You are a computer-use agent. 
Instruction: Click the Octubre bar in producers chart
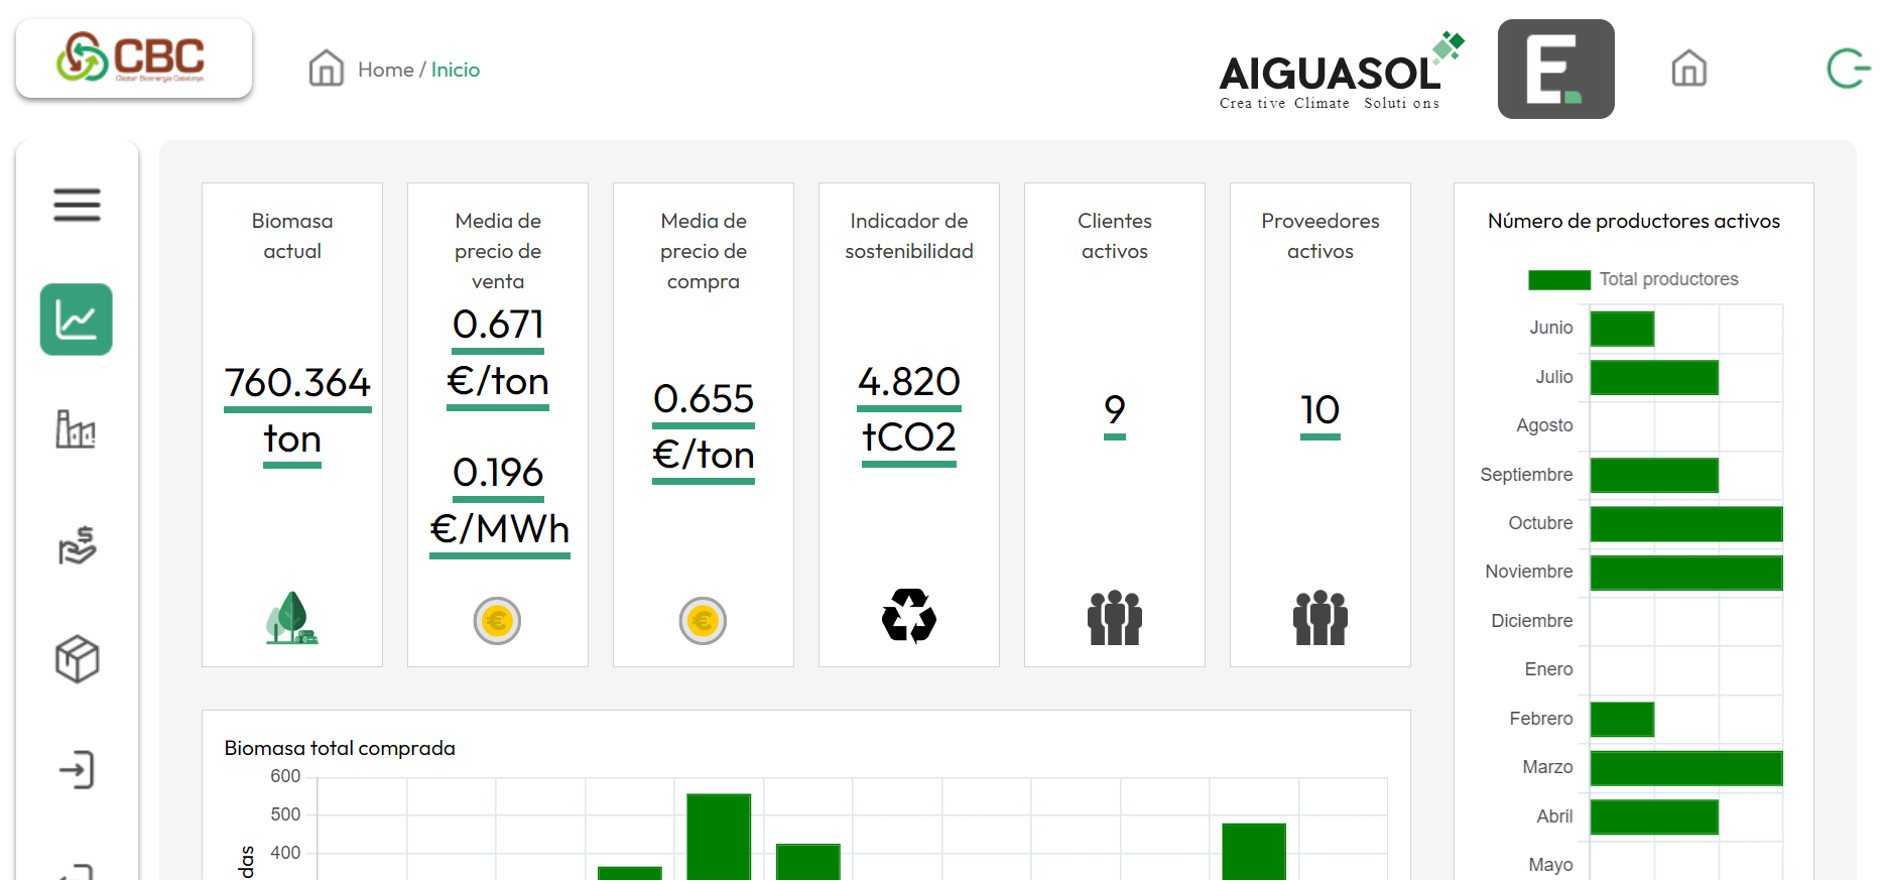pyautogui.click(x=1685, y=524)
